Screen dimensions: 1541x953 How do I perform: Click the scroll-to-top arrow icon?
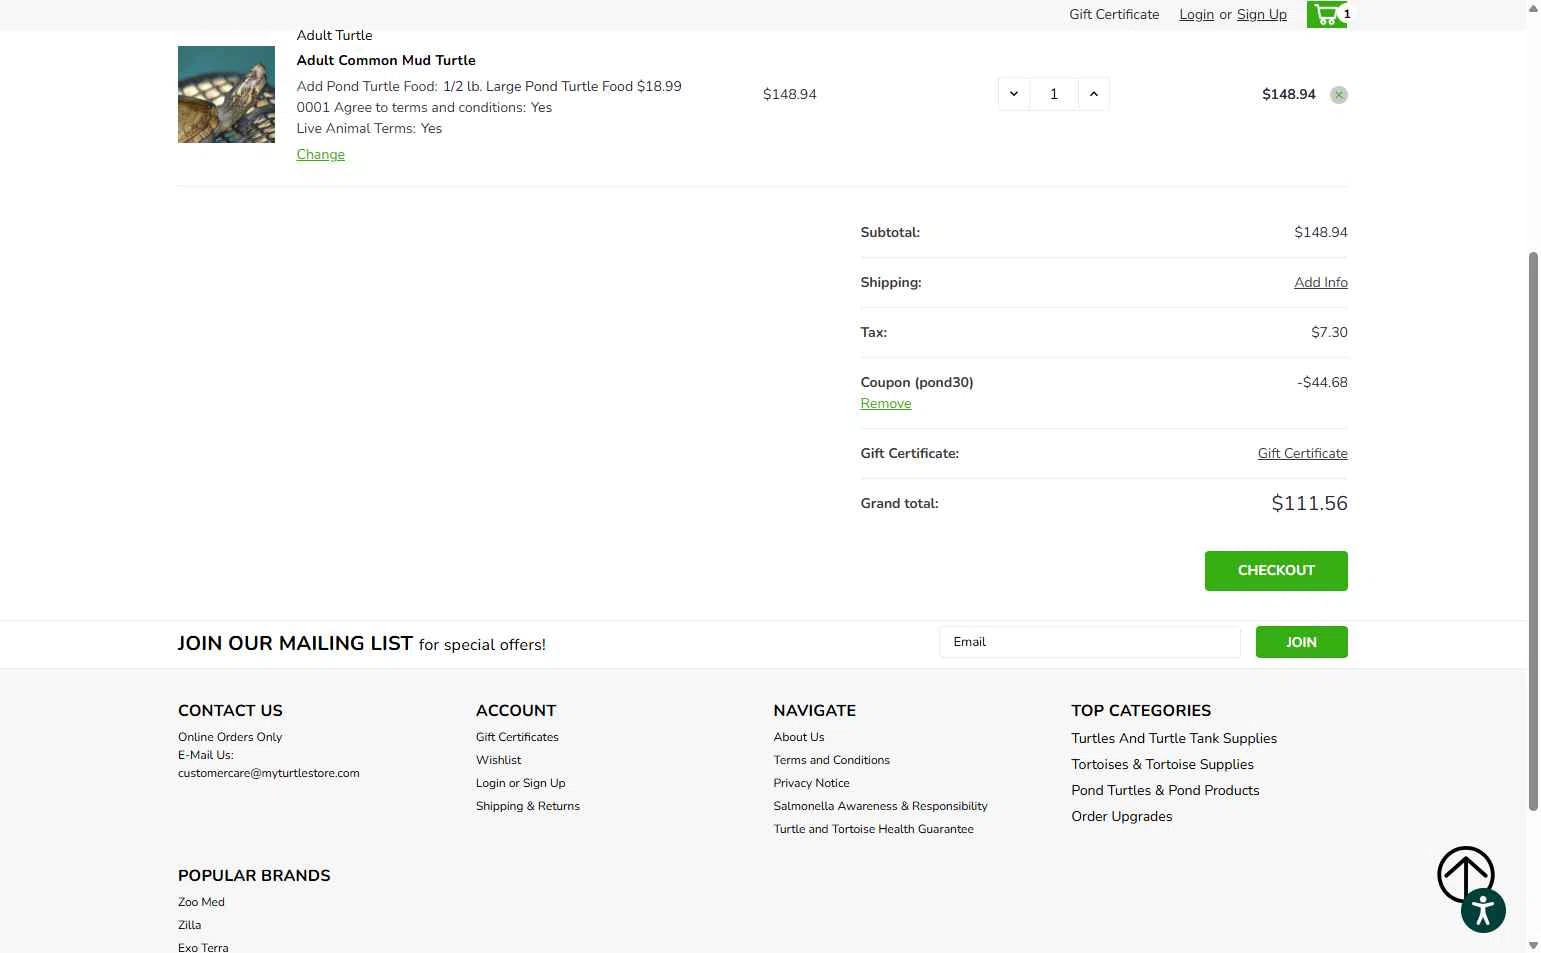click(1466, 874)
